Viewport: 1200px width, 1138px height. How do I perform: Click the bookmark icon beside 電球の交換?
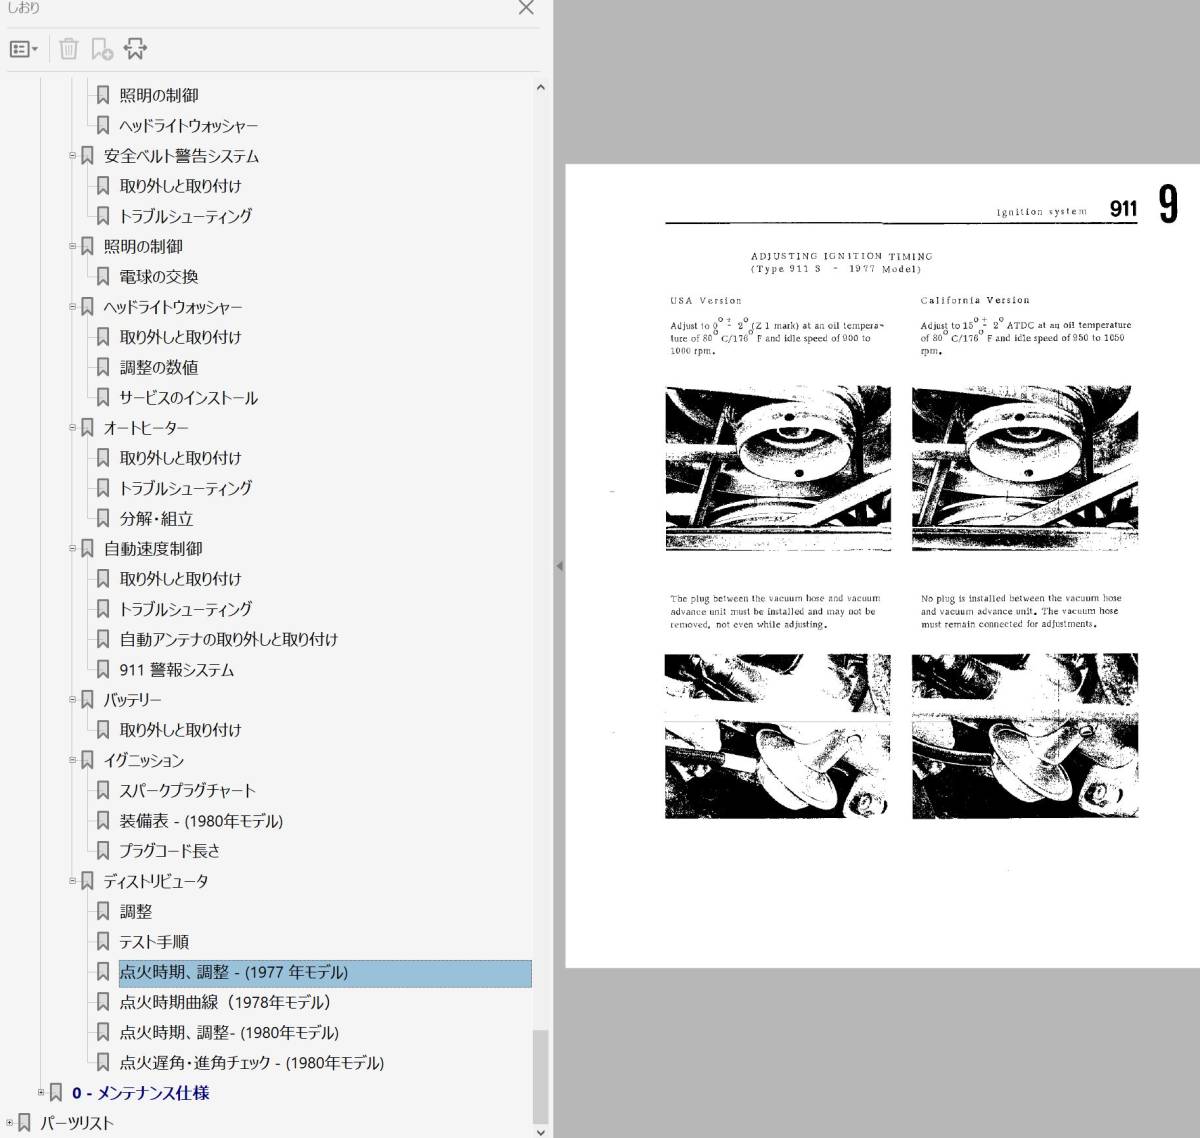[x=102, y=276]
